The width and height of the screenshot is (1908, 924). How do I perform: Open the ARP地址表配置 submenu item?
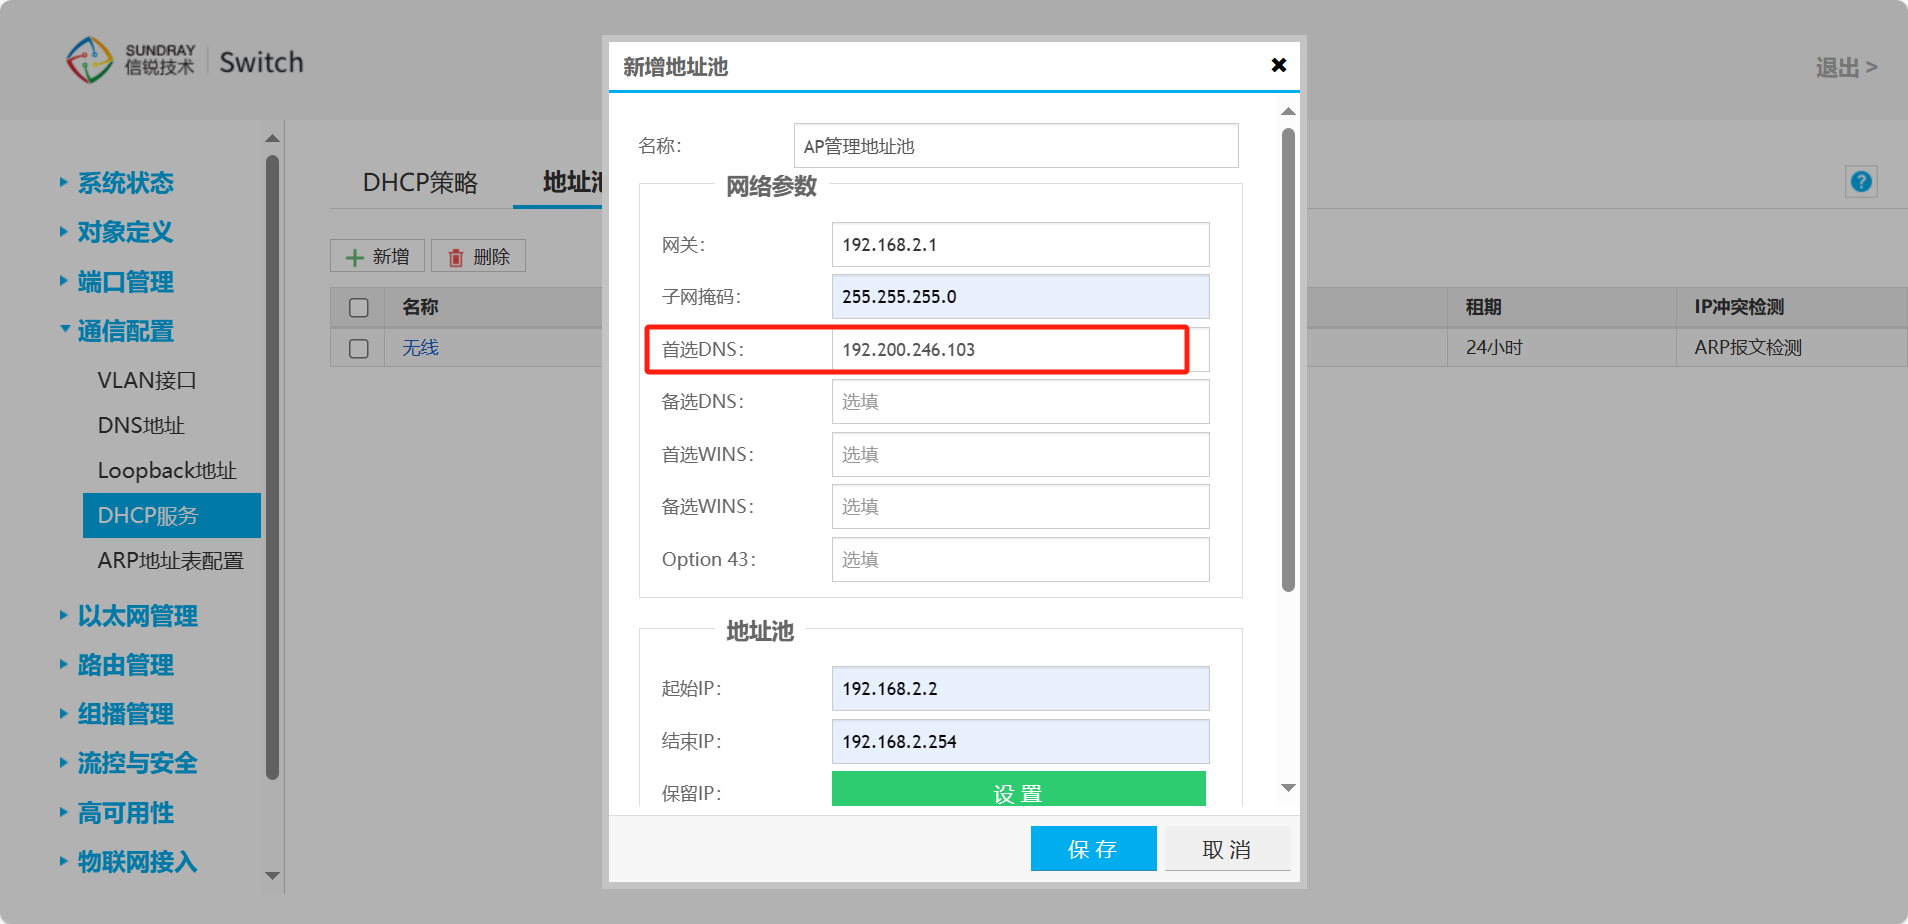171,560
